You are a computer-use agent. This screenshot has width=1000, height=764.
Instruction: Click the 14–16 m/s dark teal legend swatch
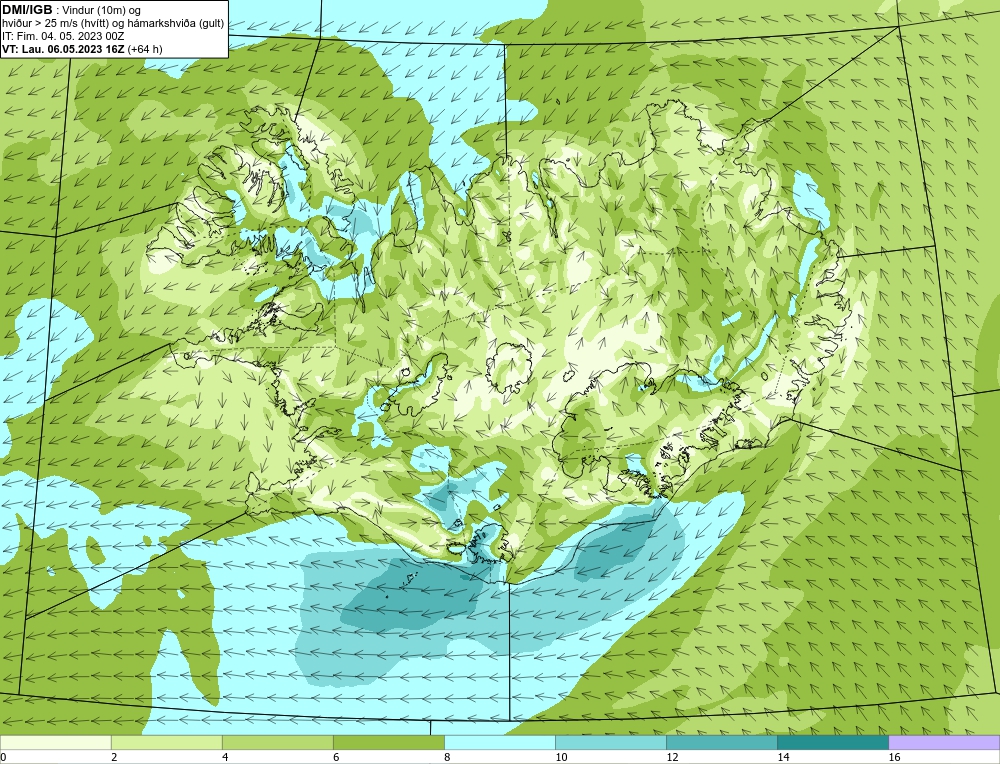pos(832,742)
